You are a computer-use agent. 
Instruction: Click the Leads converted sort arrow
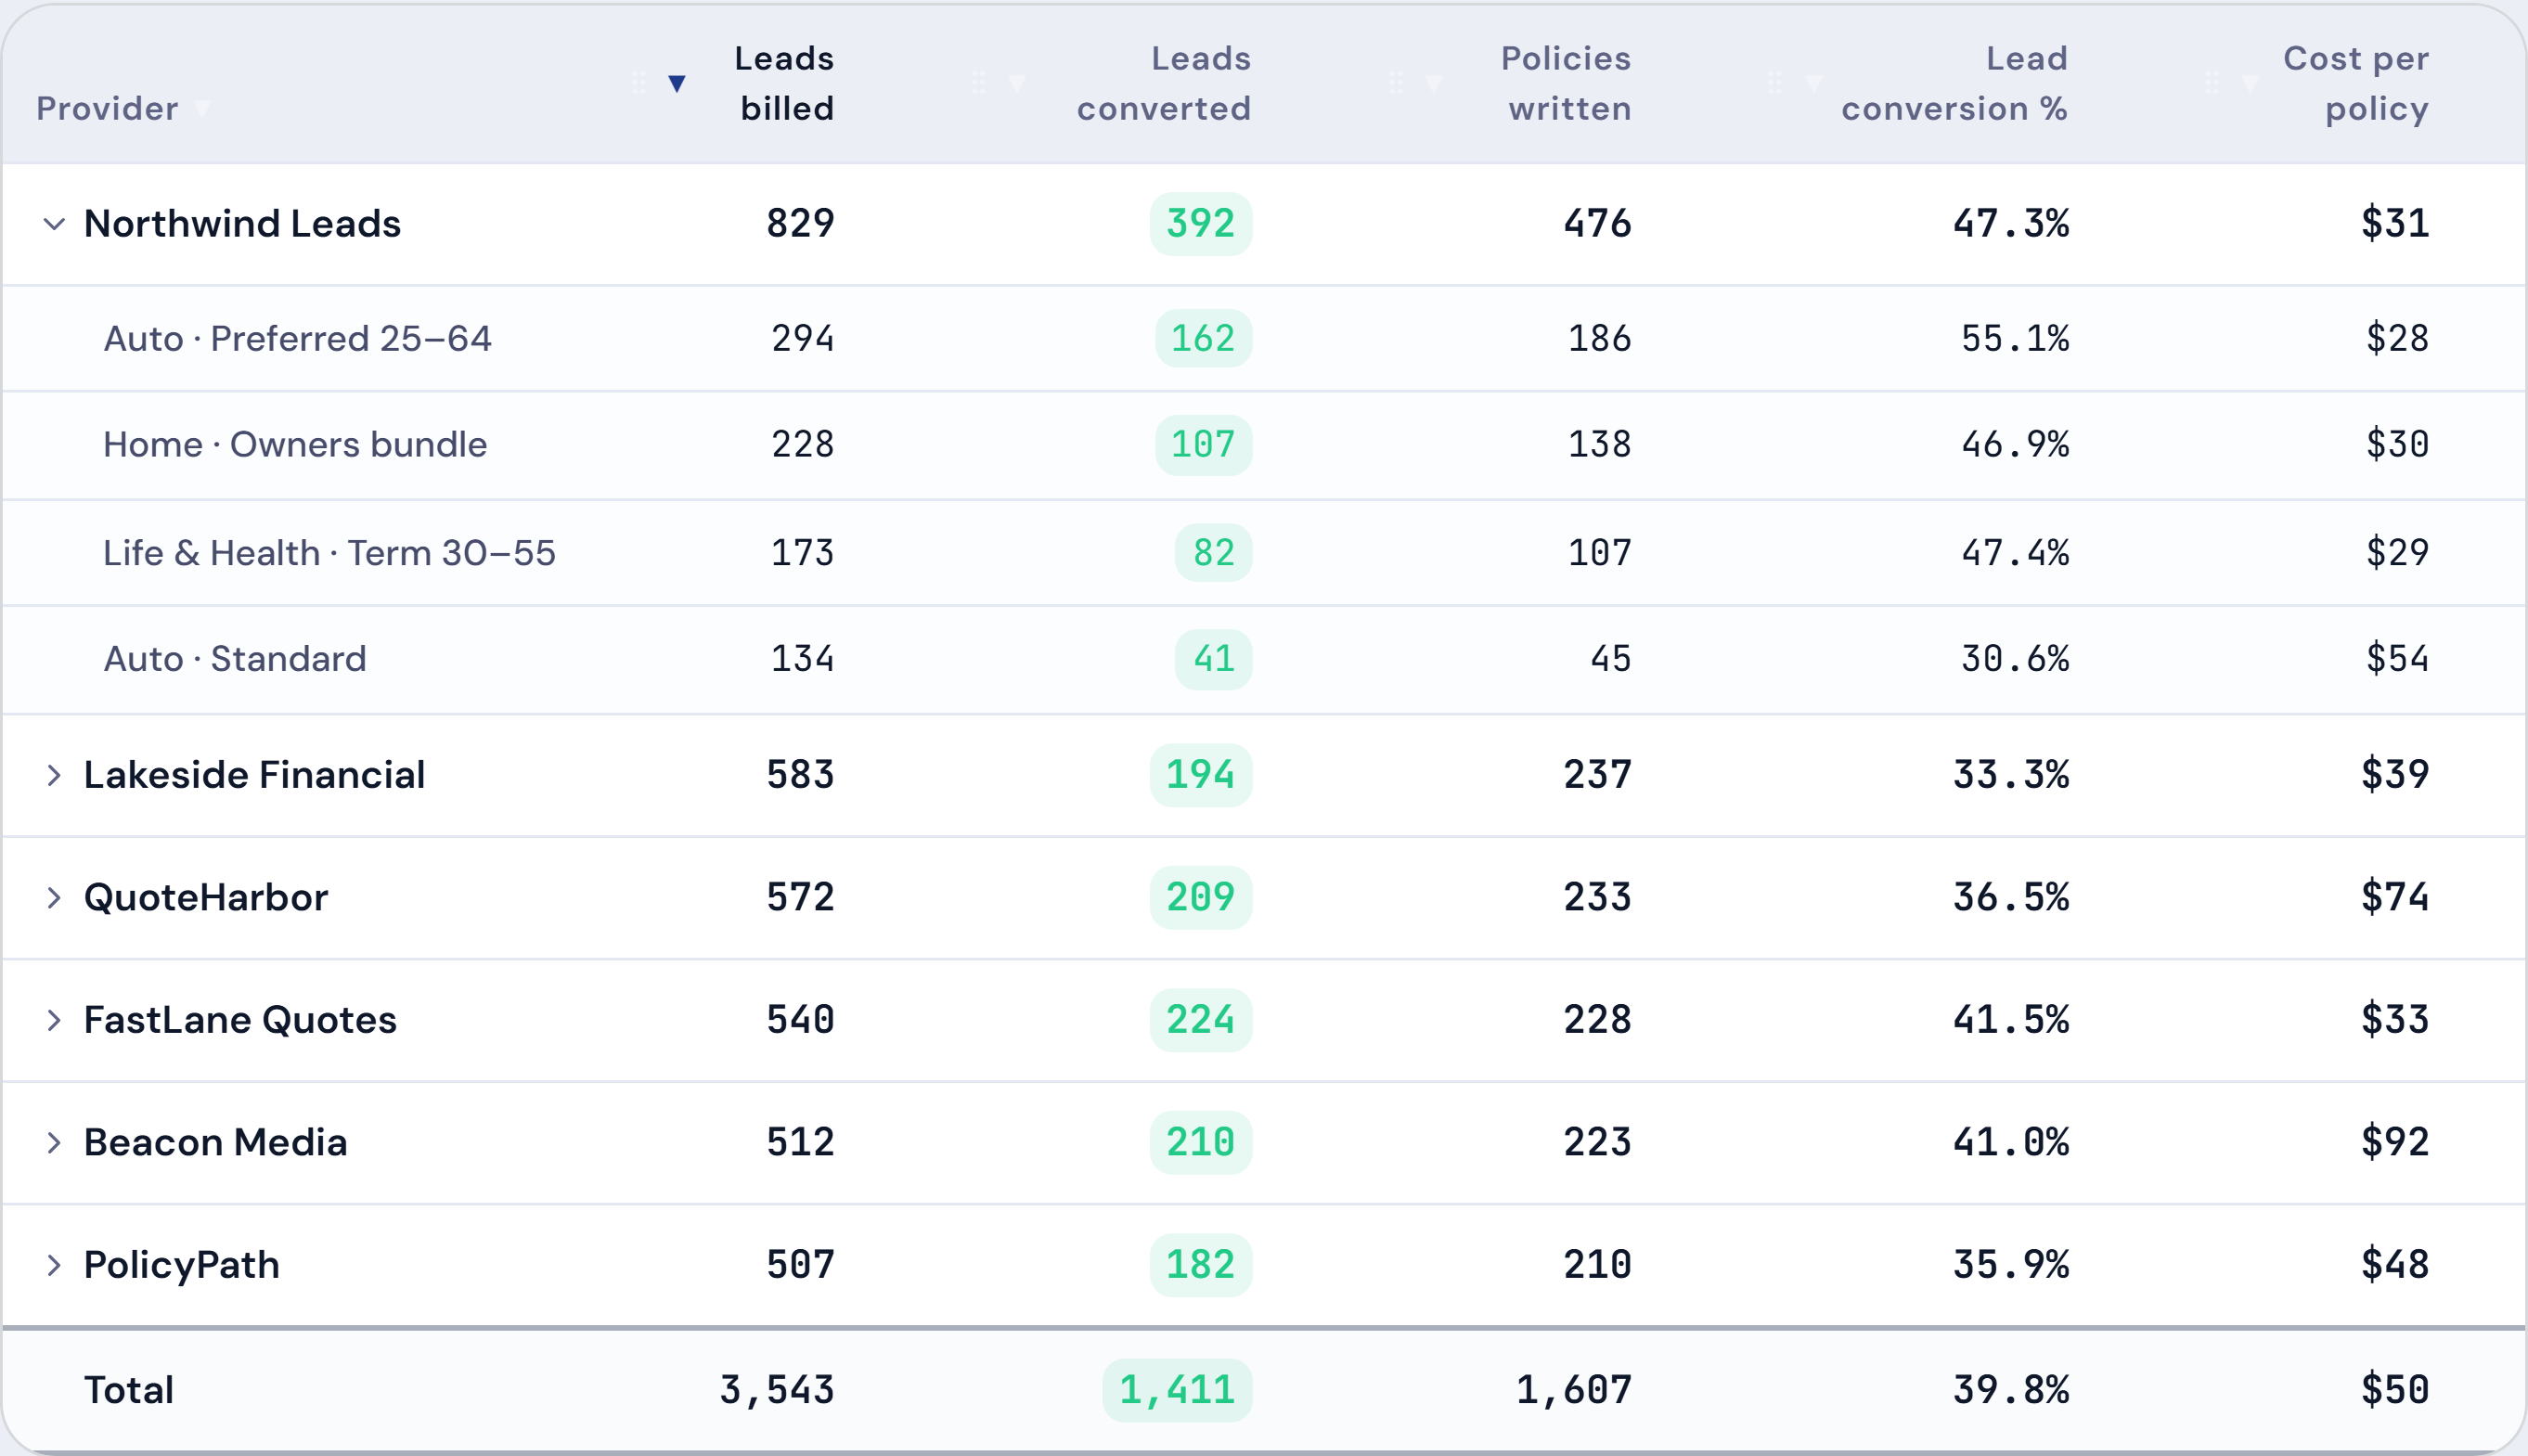[1016, 83]
